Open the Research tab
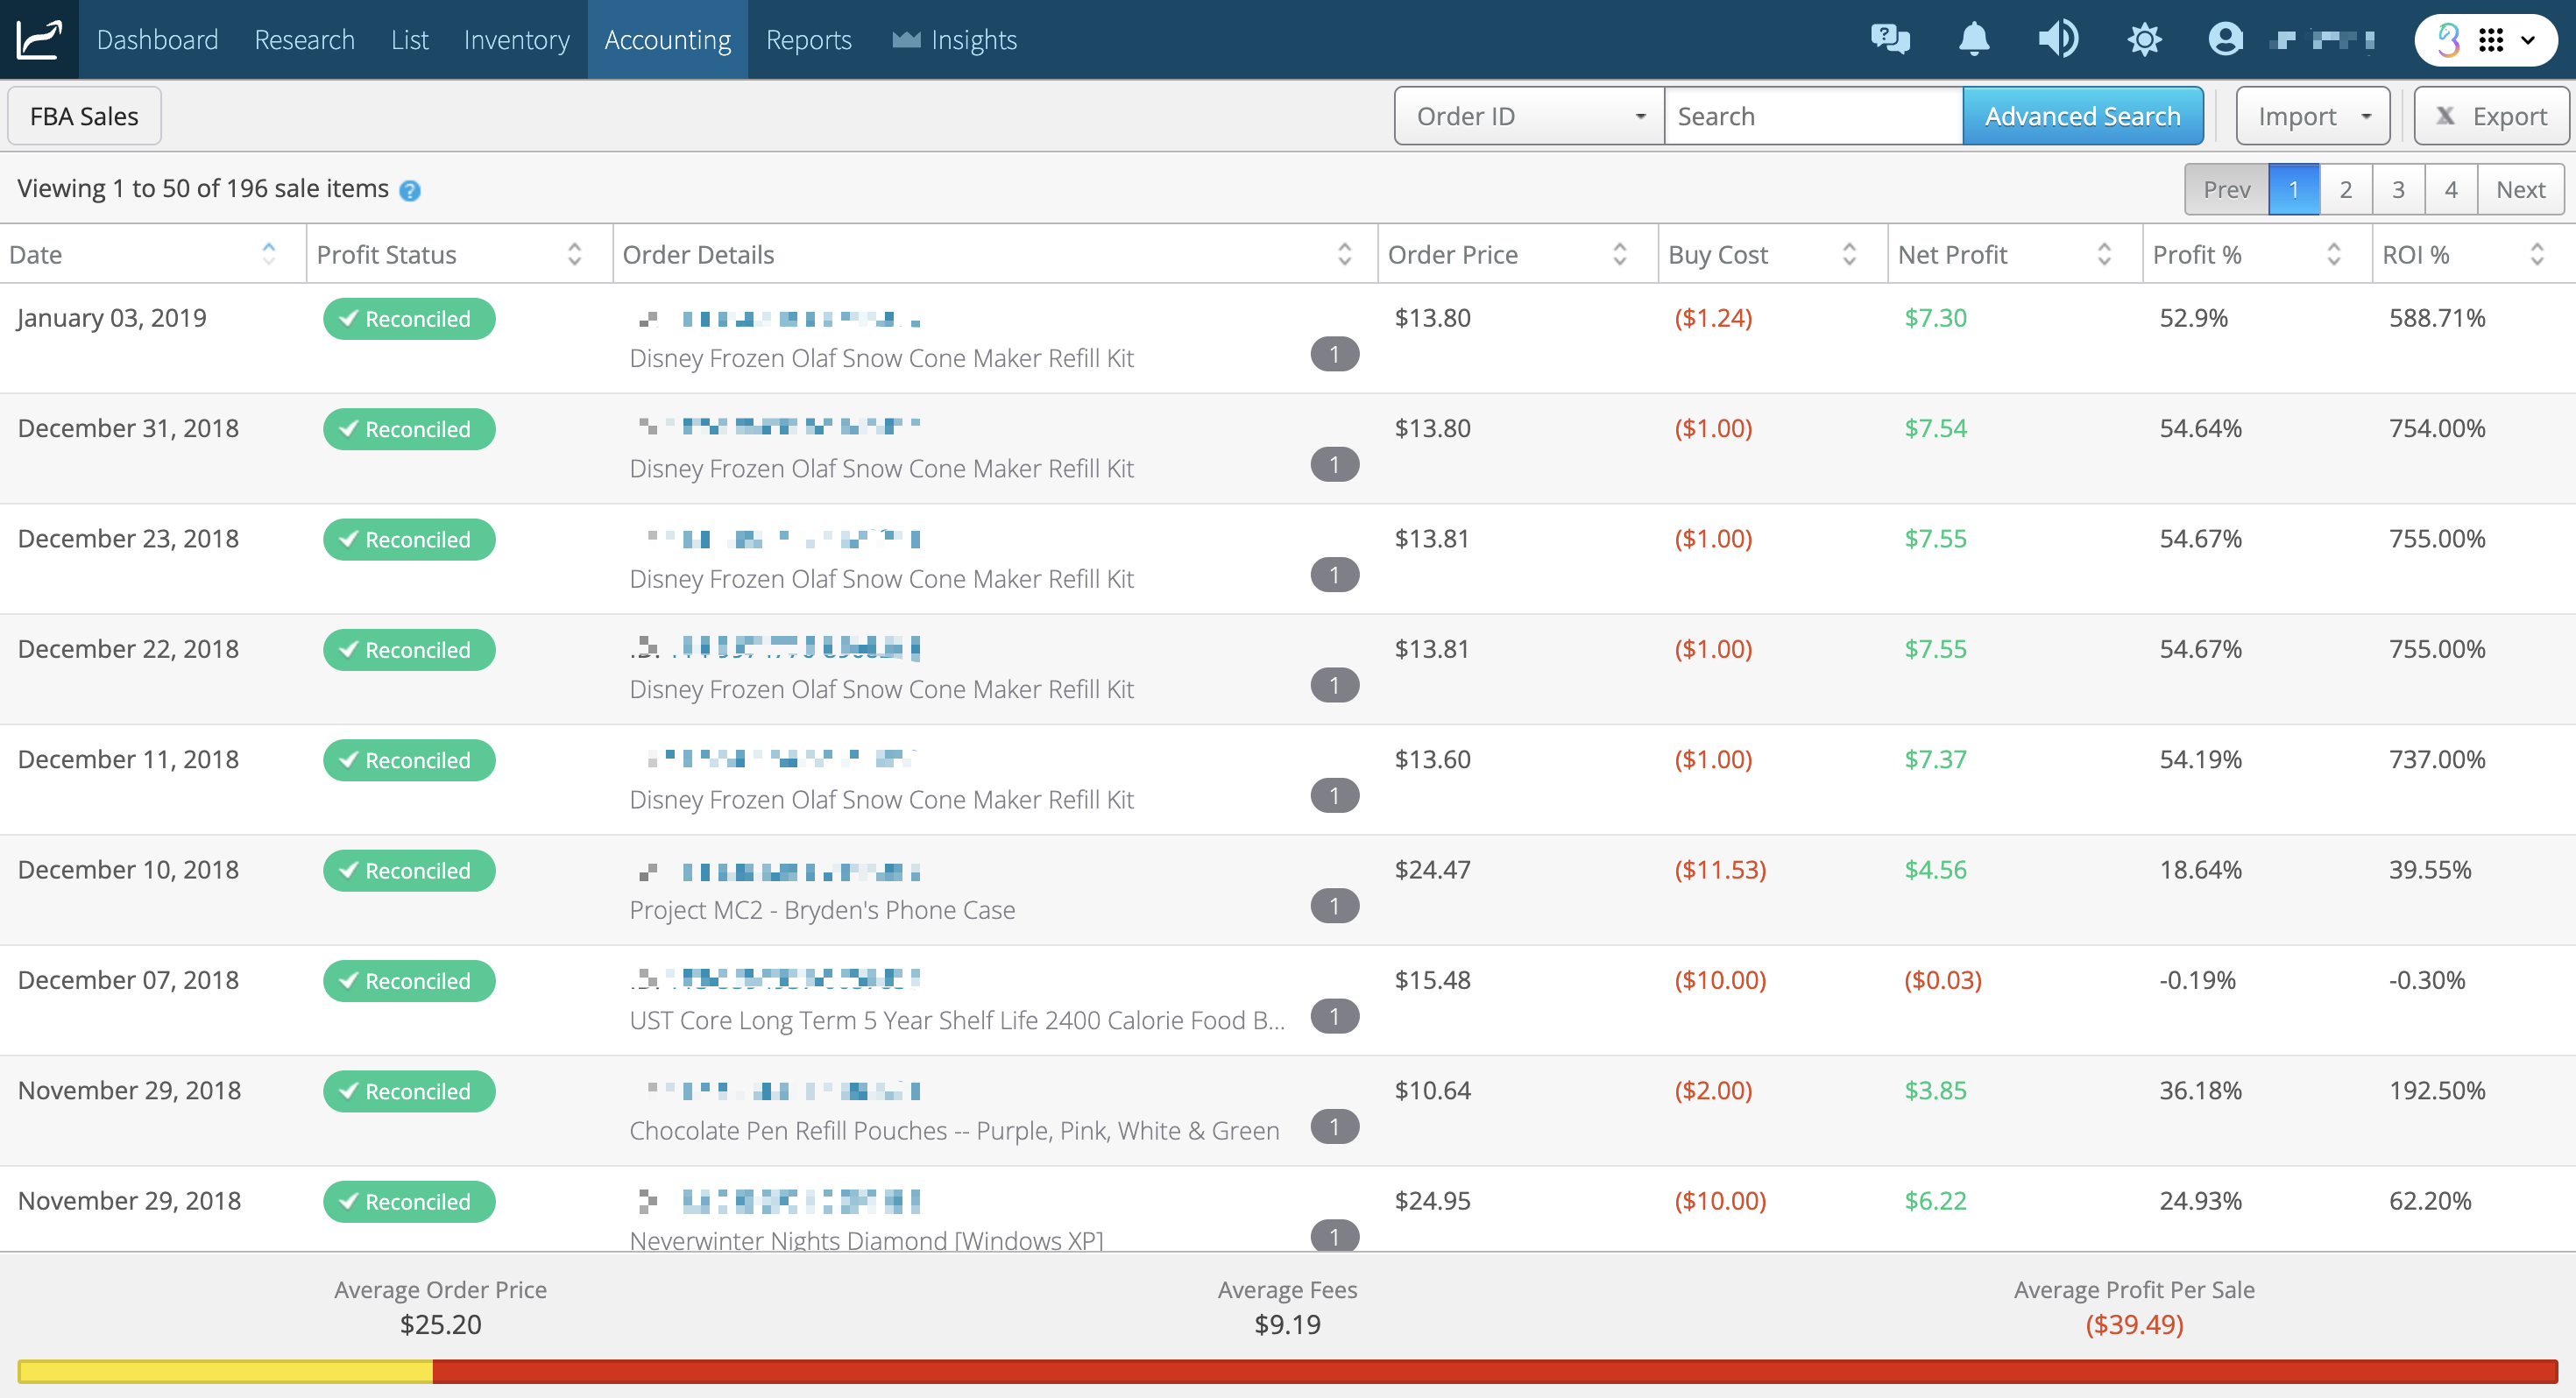 [x=305, y=40]
